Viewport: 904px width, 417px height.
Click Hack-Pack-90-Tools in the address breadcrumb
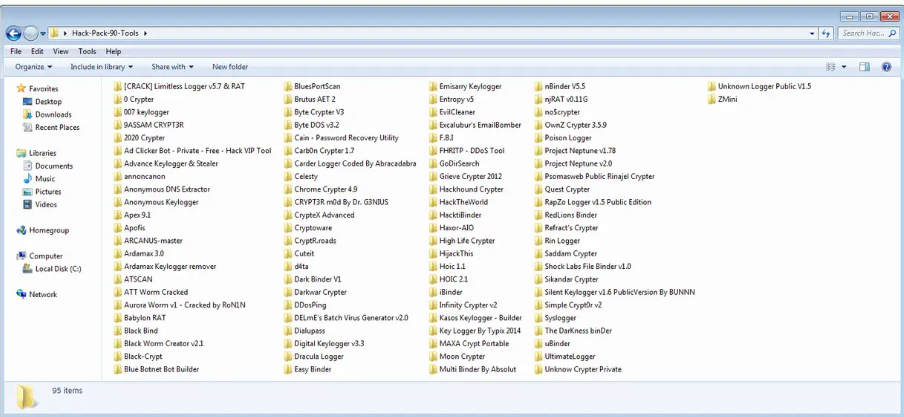(105, 33)
